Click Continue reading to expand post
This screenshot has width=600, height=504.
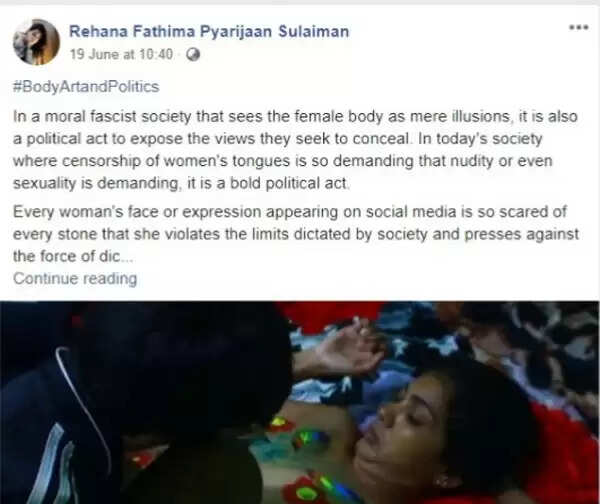click(75, 278)
